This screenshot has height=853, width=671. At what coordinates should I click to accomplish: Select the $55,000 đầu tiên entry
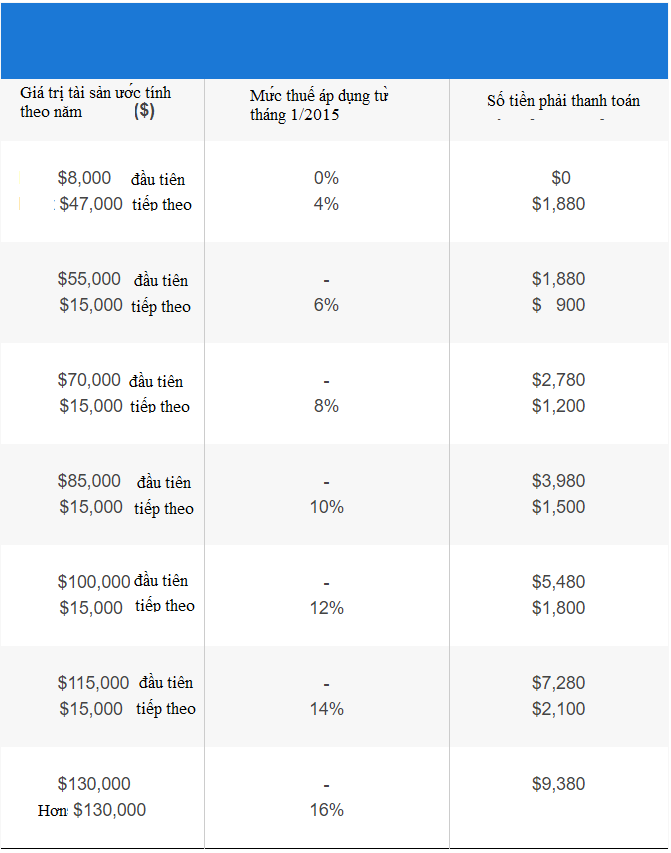click(122, 280)
